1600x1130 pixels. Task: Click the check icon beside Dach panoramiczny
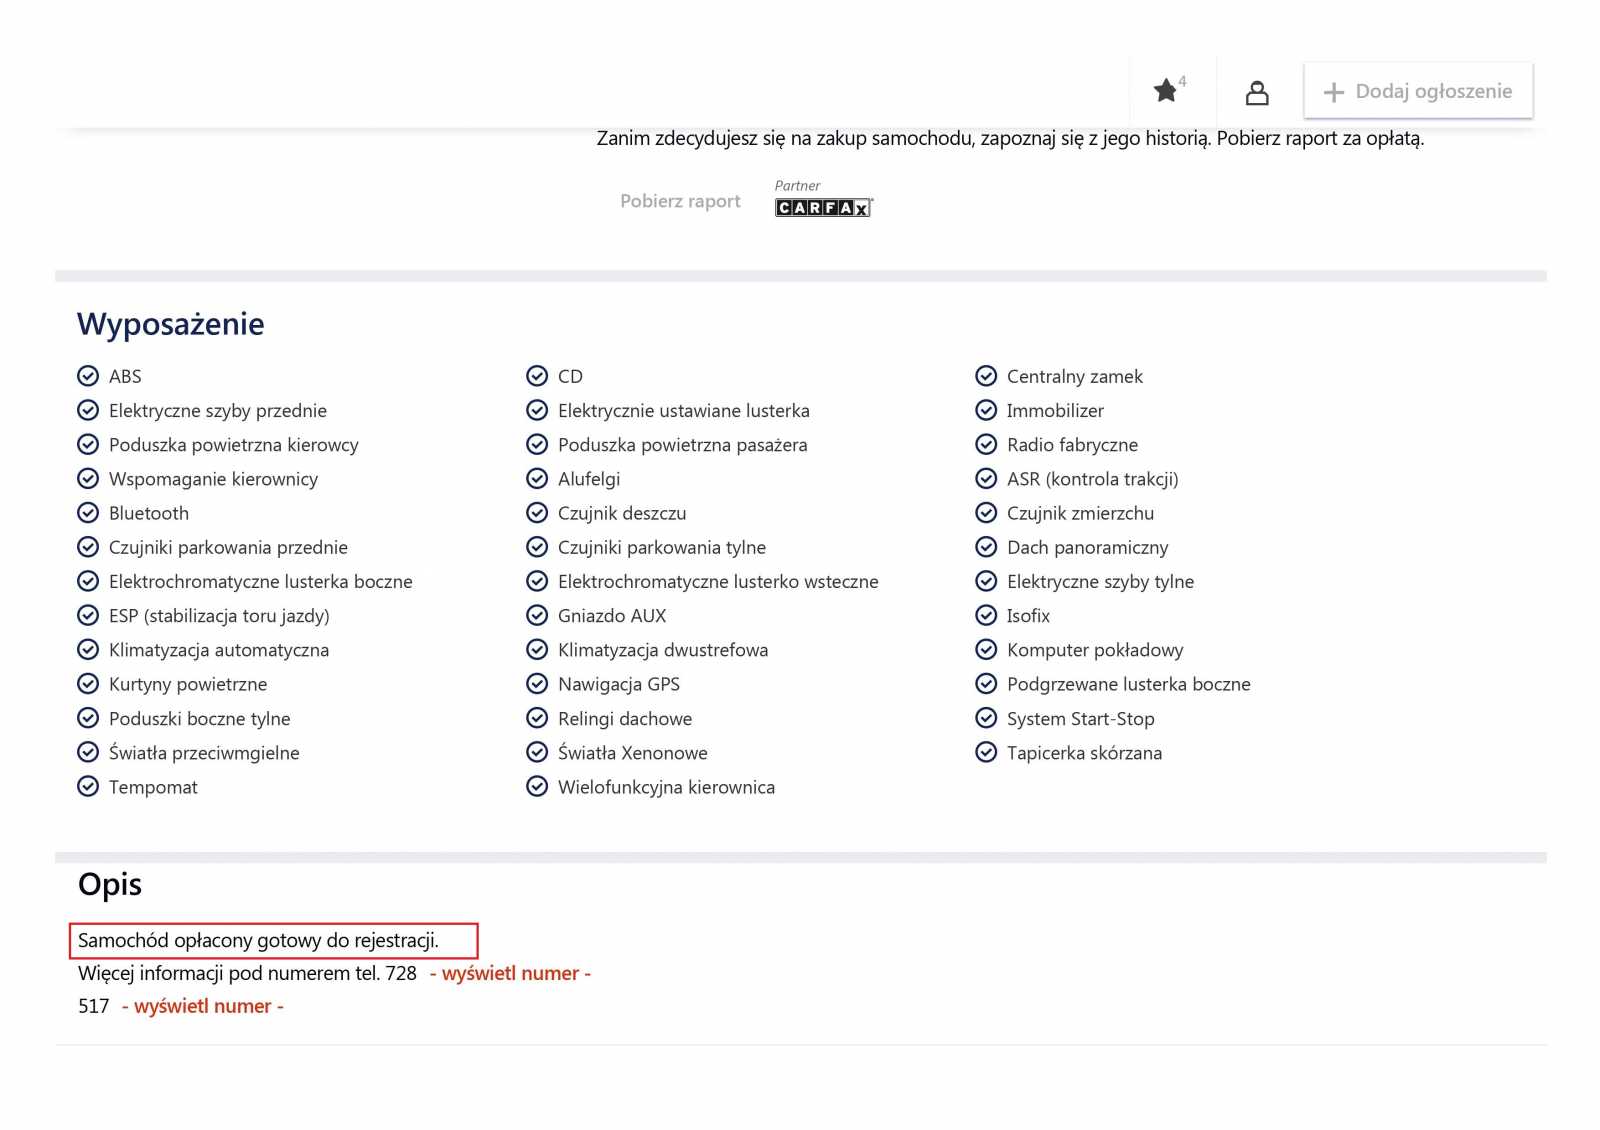pyautogui.click(x=986, y=547)
